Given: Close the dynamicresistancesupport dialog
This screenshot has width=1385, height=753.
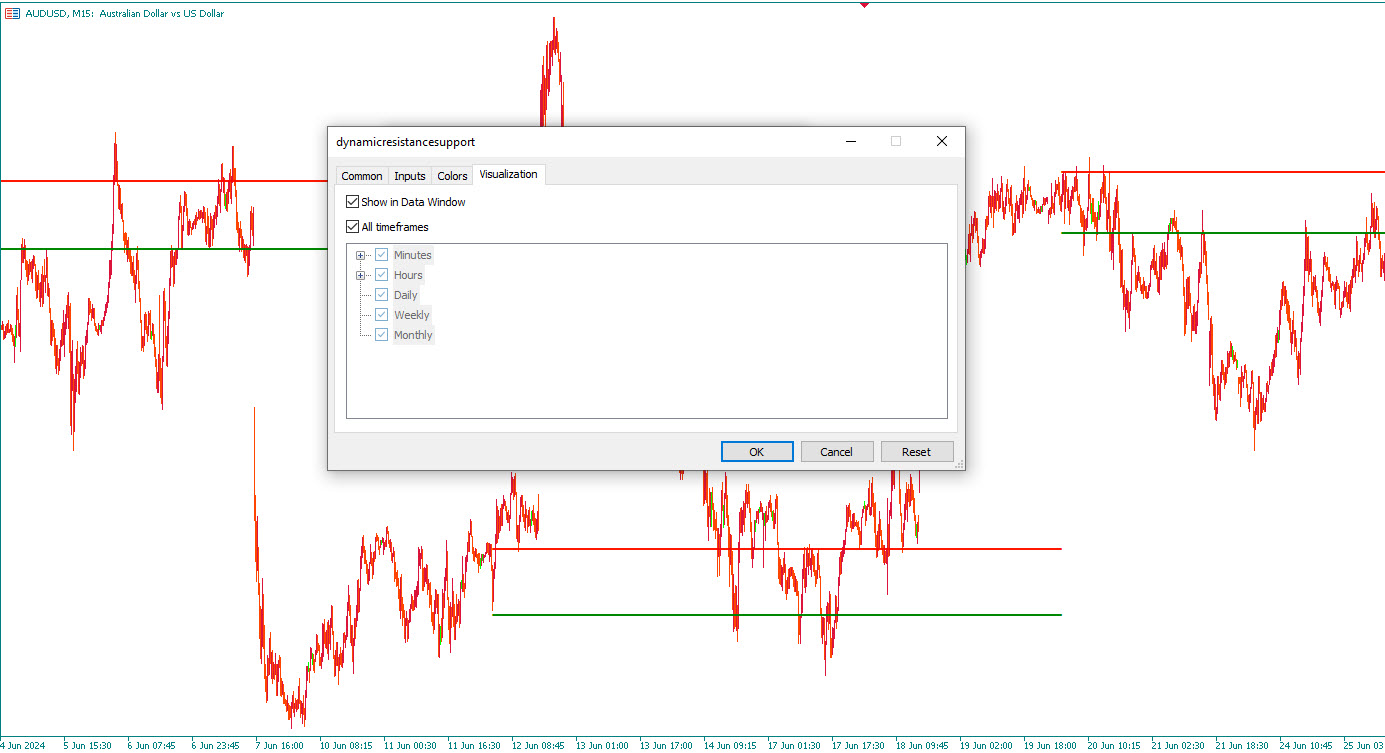Looking at the screenshot, I should tap(941, 142).
